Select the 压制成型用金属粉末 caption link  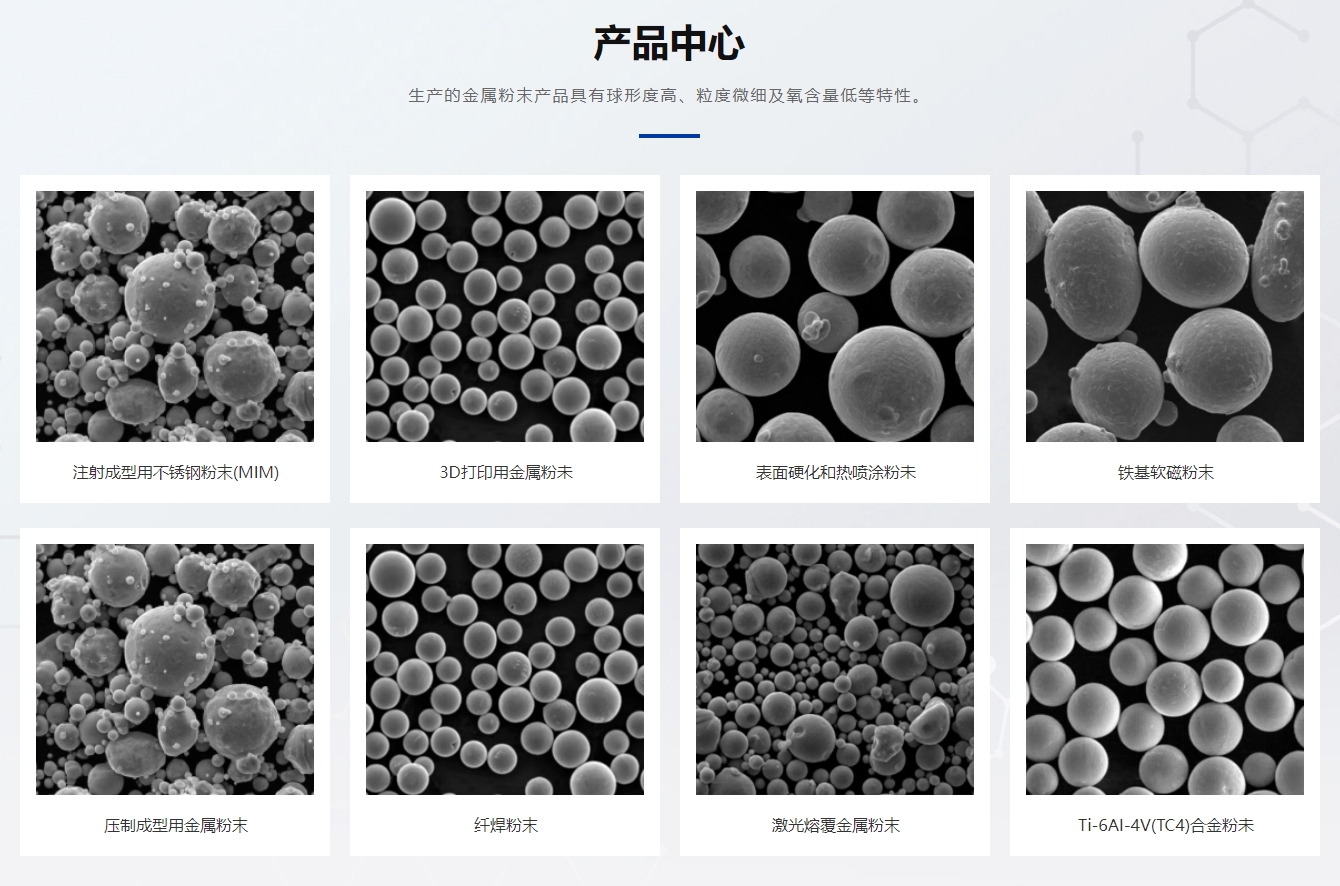pyautogui.click(x=175, y=825)
